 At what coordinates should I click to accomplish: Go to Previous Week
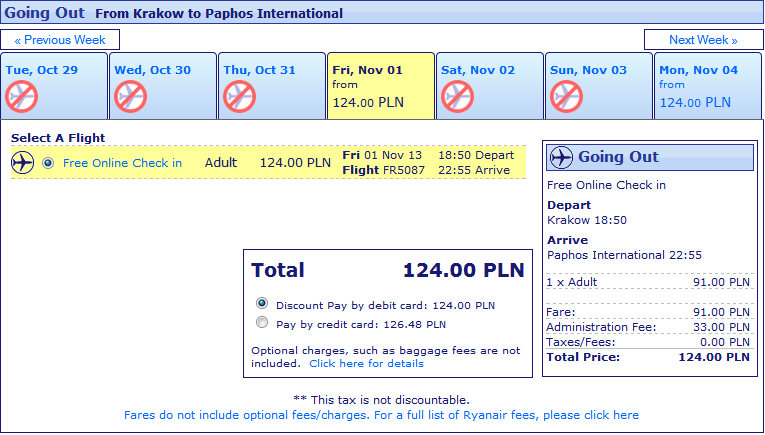pyautogui.click(x=60, y=40)
